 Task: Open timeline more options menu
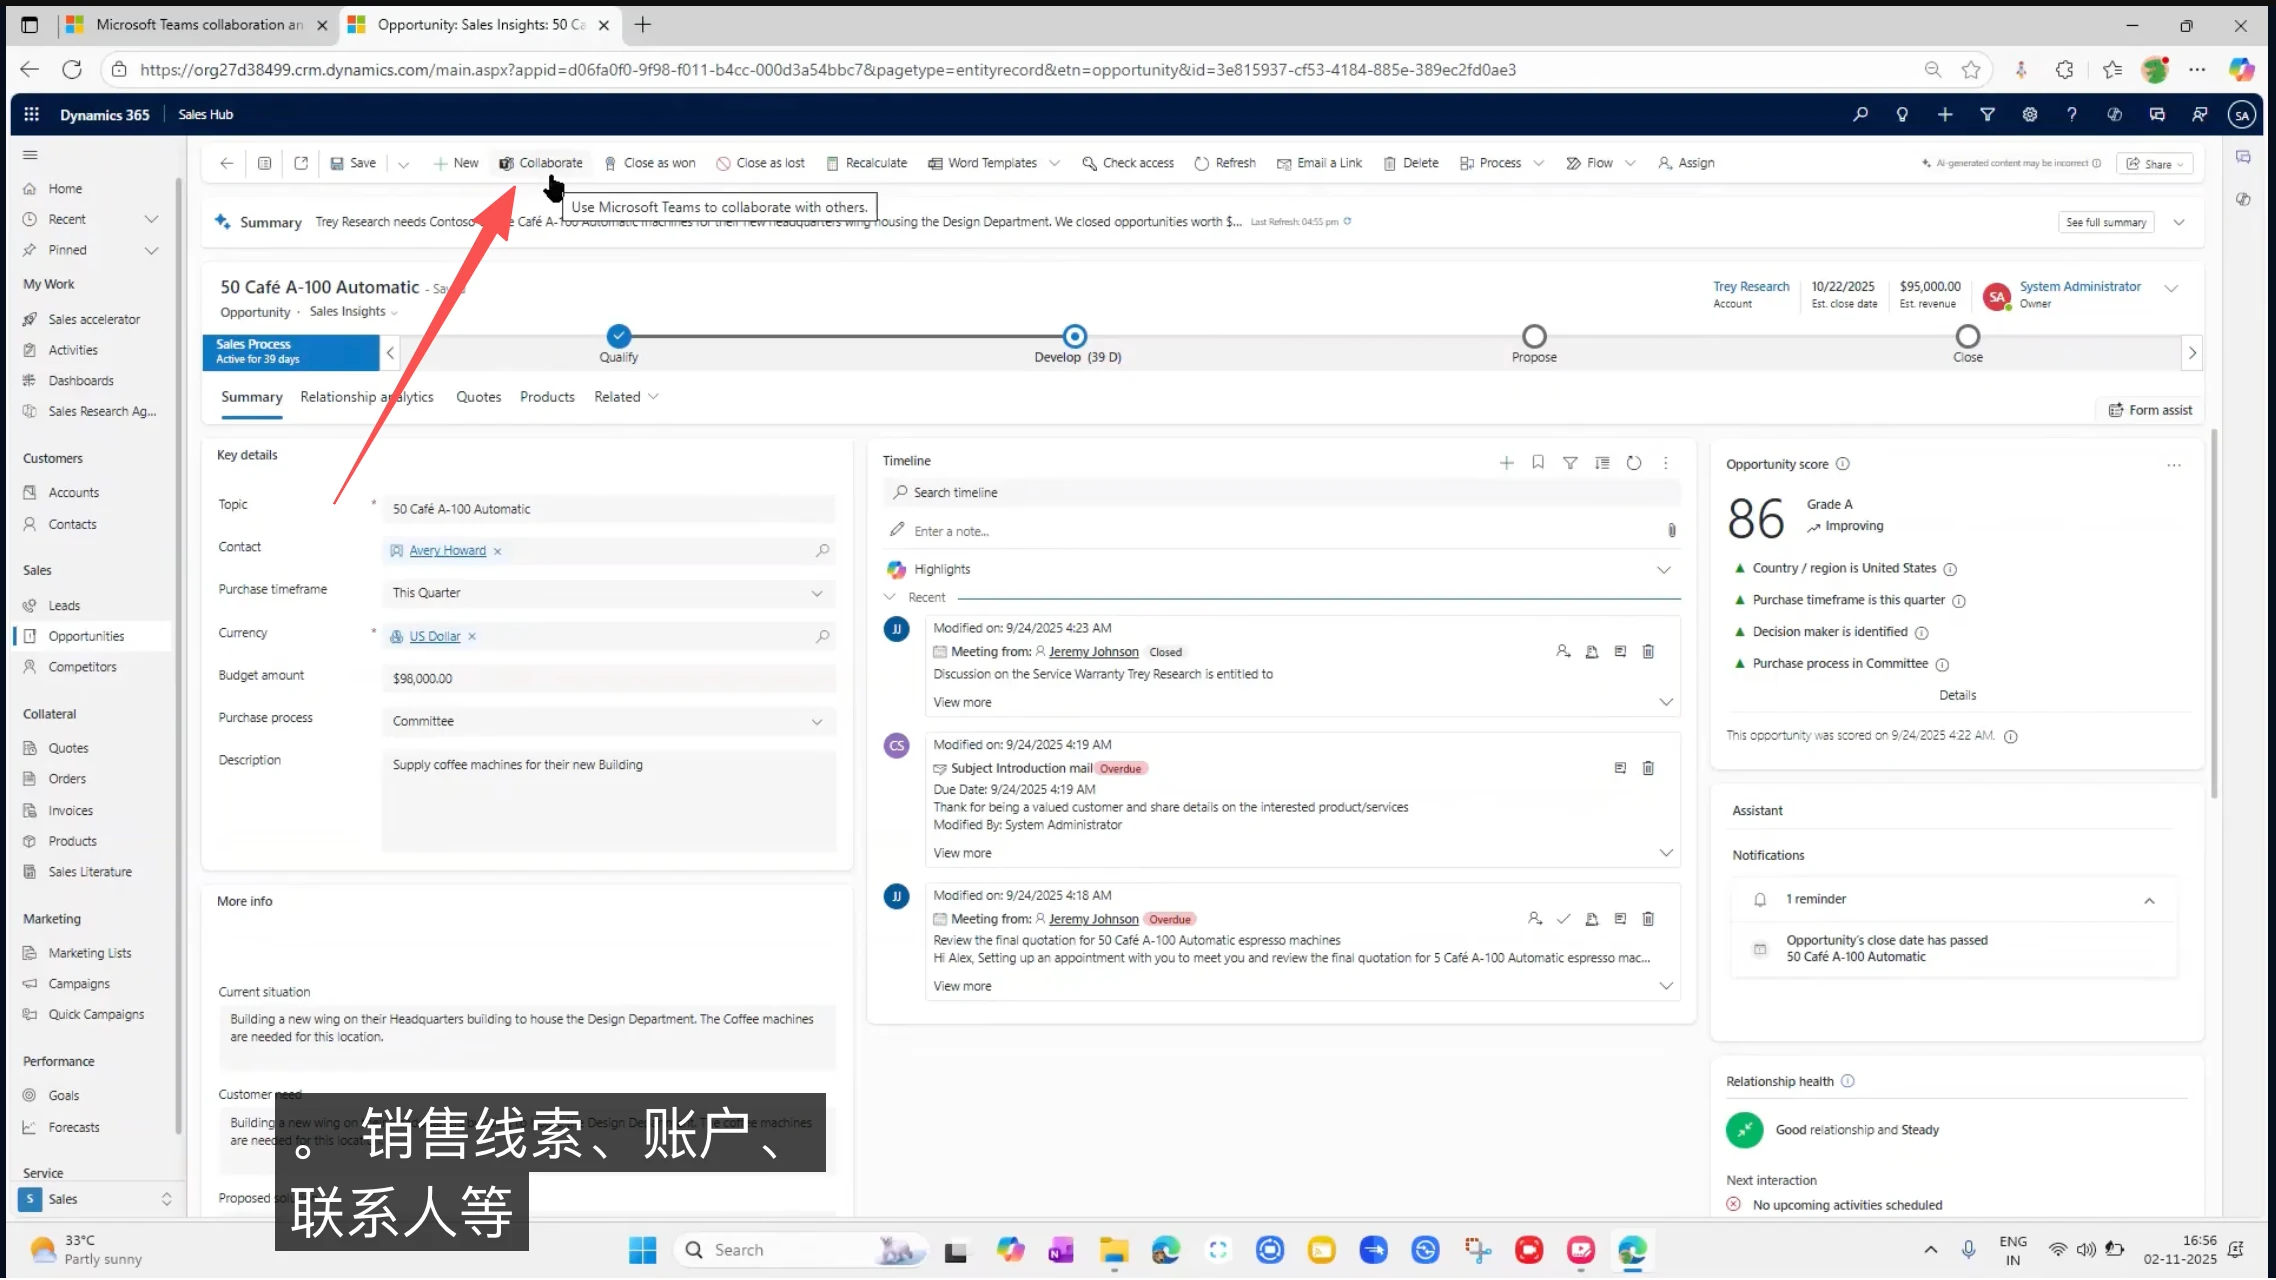1666,462
